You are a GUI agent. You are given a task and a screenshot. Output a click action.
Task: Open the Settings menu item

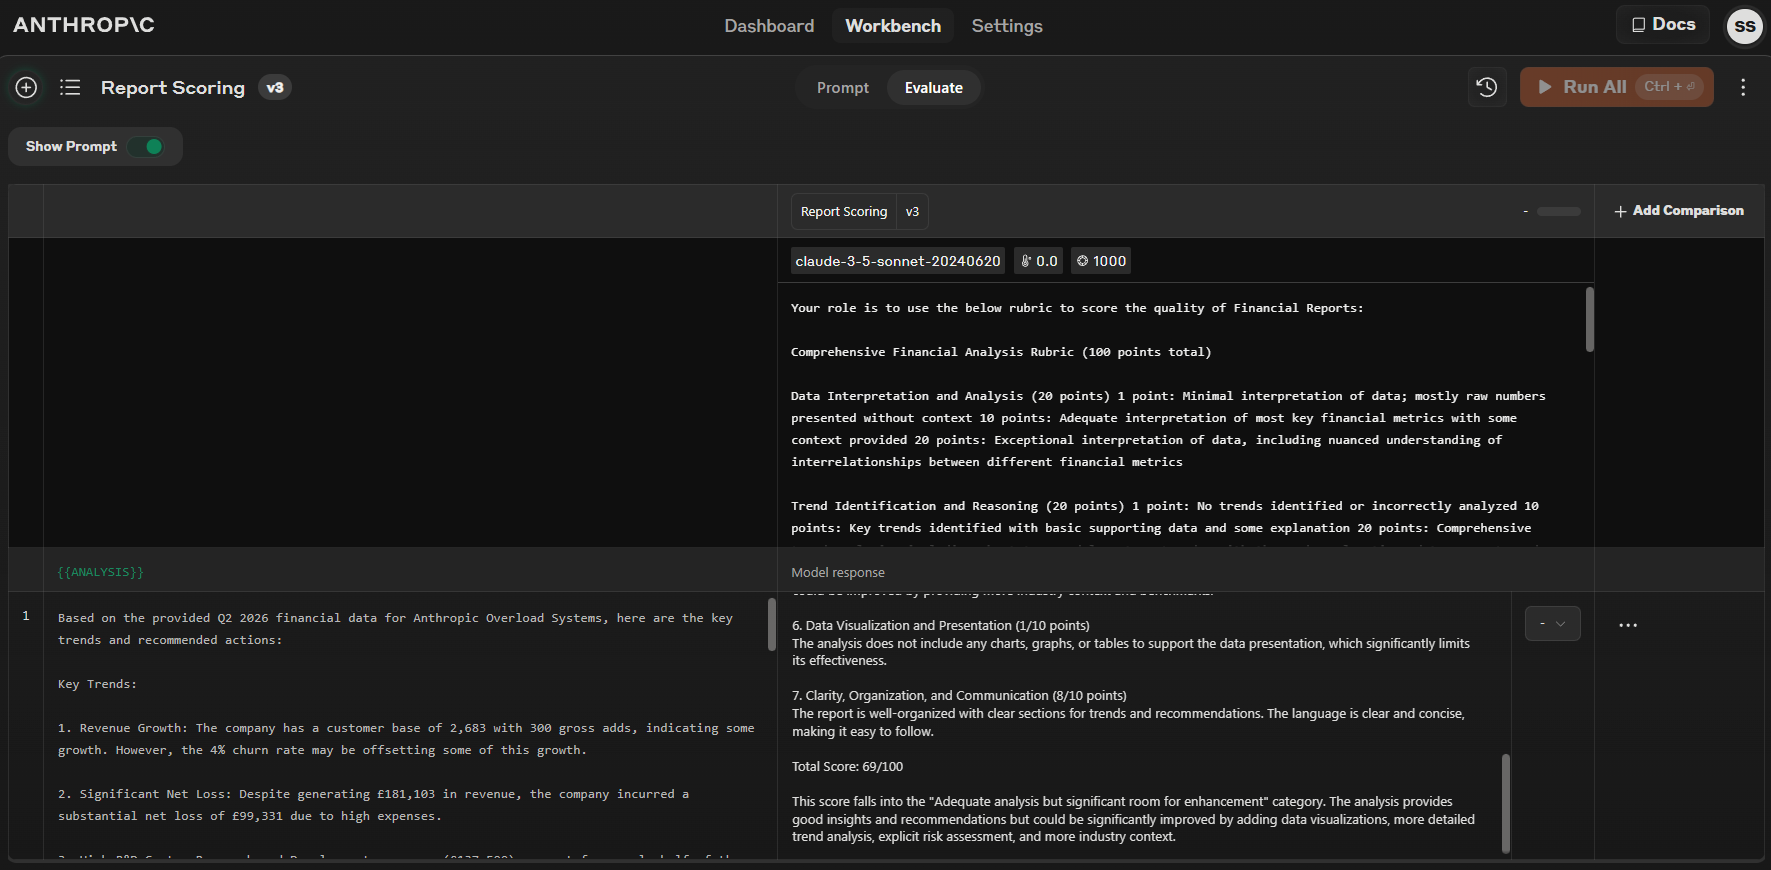pyautogui.click(x=1006, y=26)
